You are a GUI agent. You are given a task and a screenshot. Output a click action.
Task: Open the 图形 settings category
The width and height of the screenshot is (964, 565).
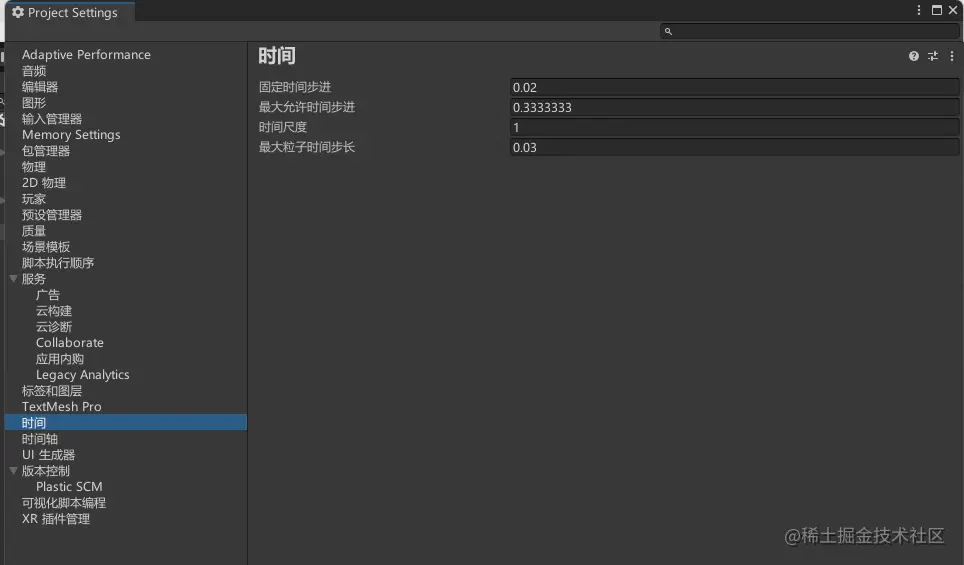(x=34, y=103)
